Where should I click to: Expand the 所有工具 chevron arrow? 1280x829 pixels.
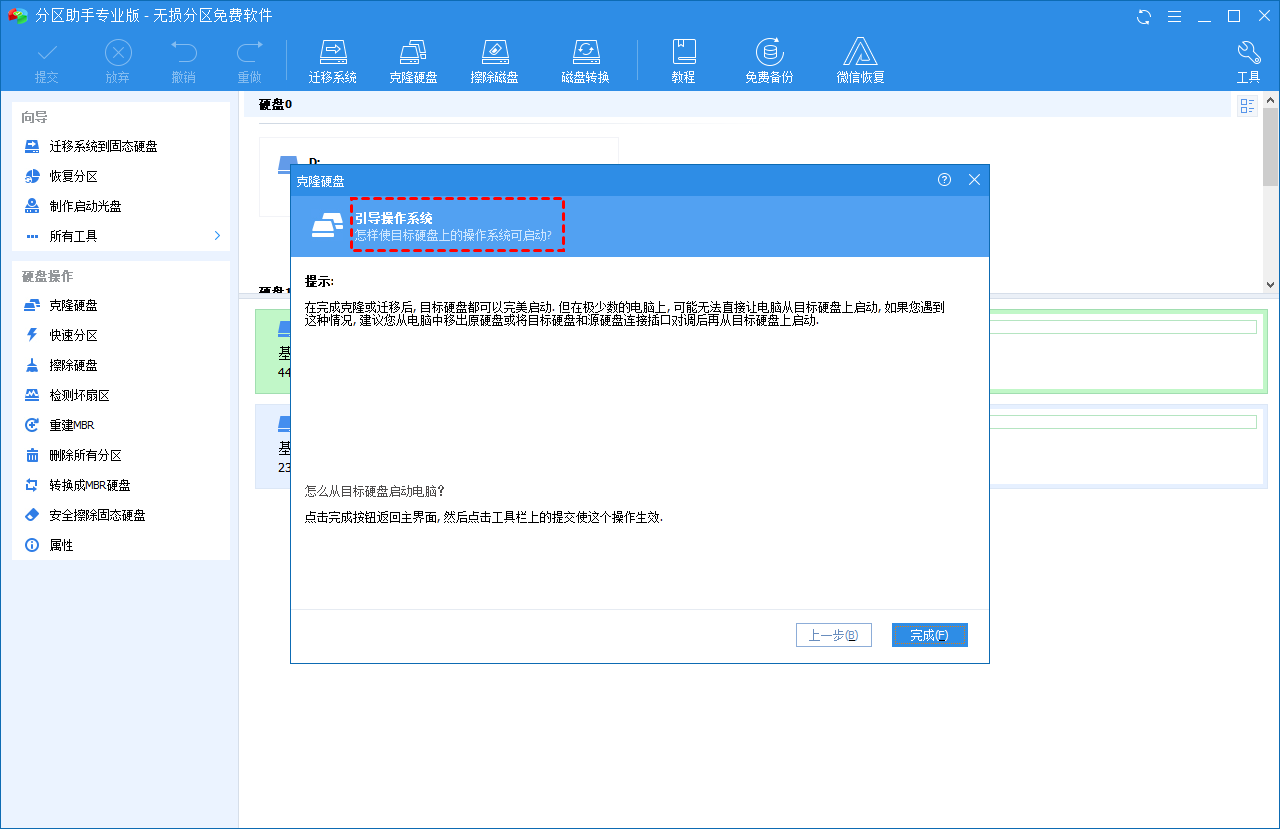[217, 236]
